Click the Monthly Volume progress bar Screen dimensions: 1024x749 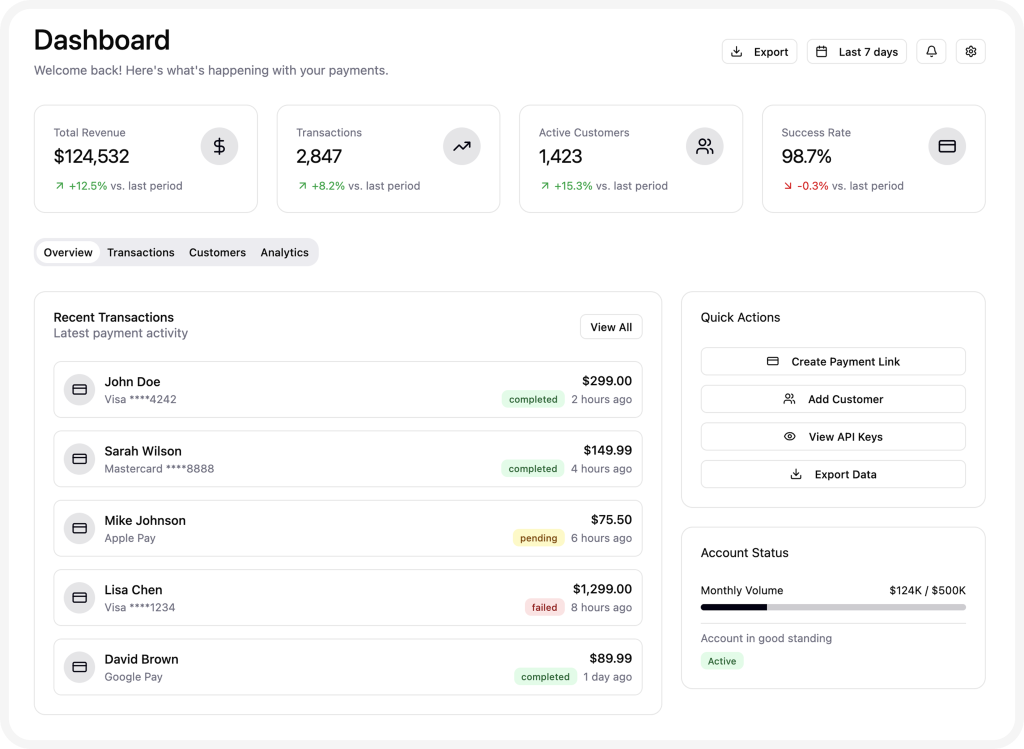833,607
